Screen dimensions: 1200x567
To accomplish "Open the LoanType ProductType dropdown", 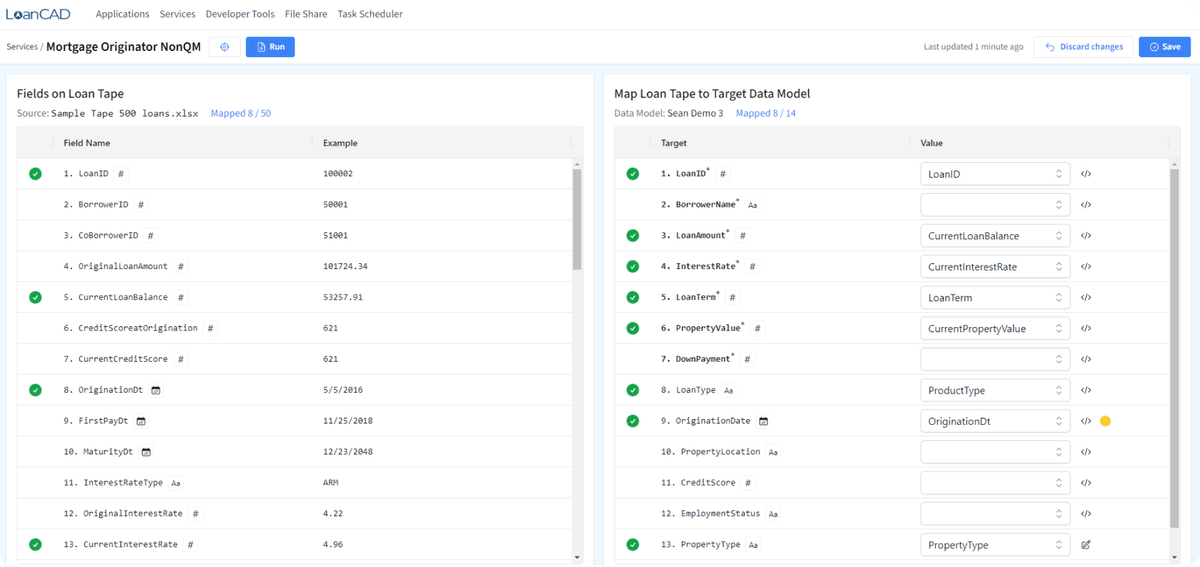I will pyautogui.click(x=994, y=390).
